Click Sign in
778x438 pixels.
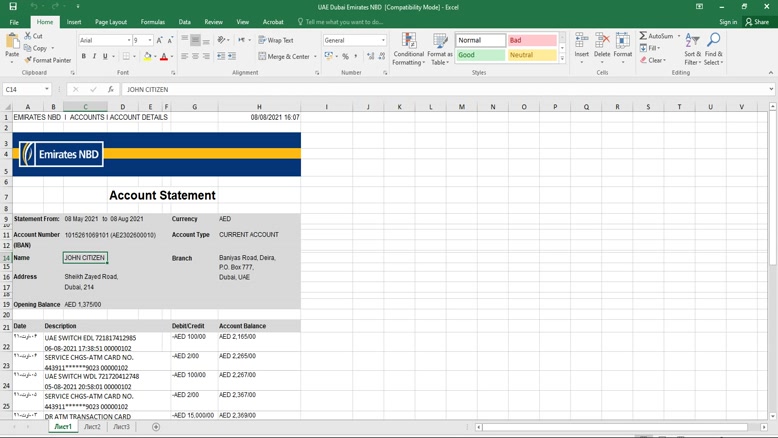click(728, 22)
